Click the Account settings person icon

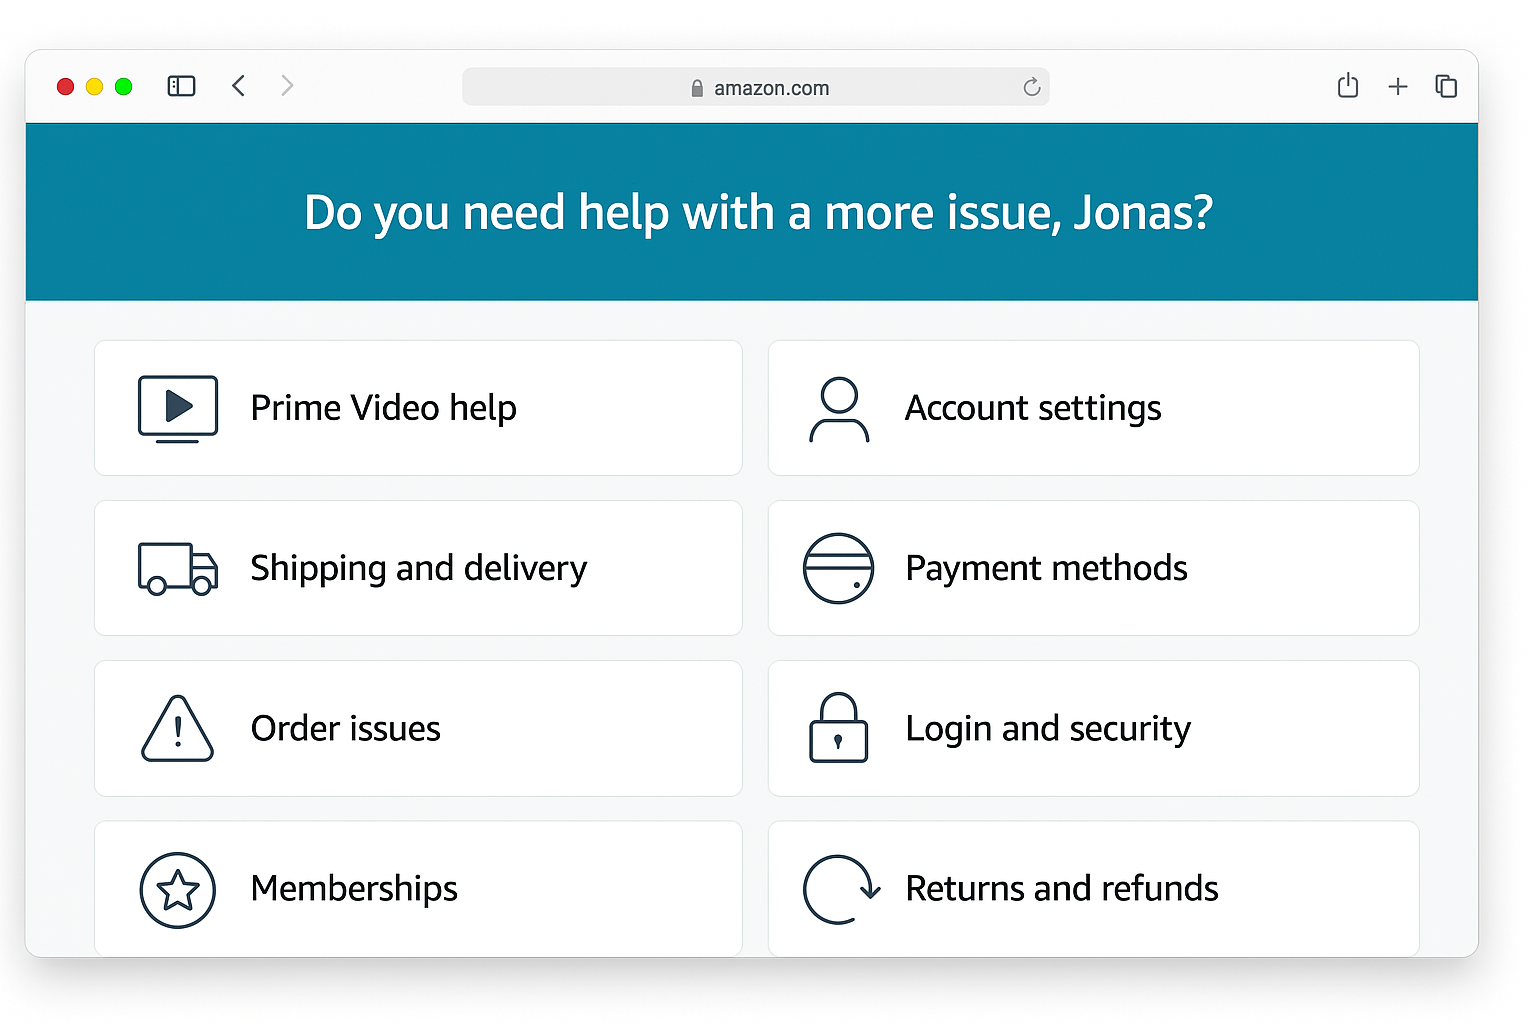pos(840,408)
